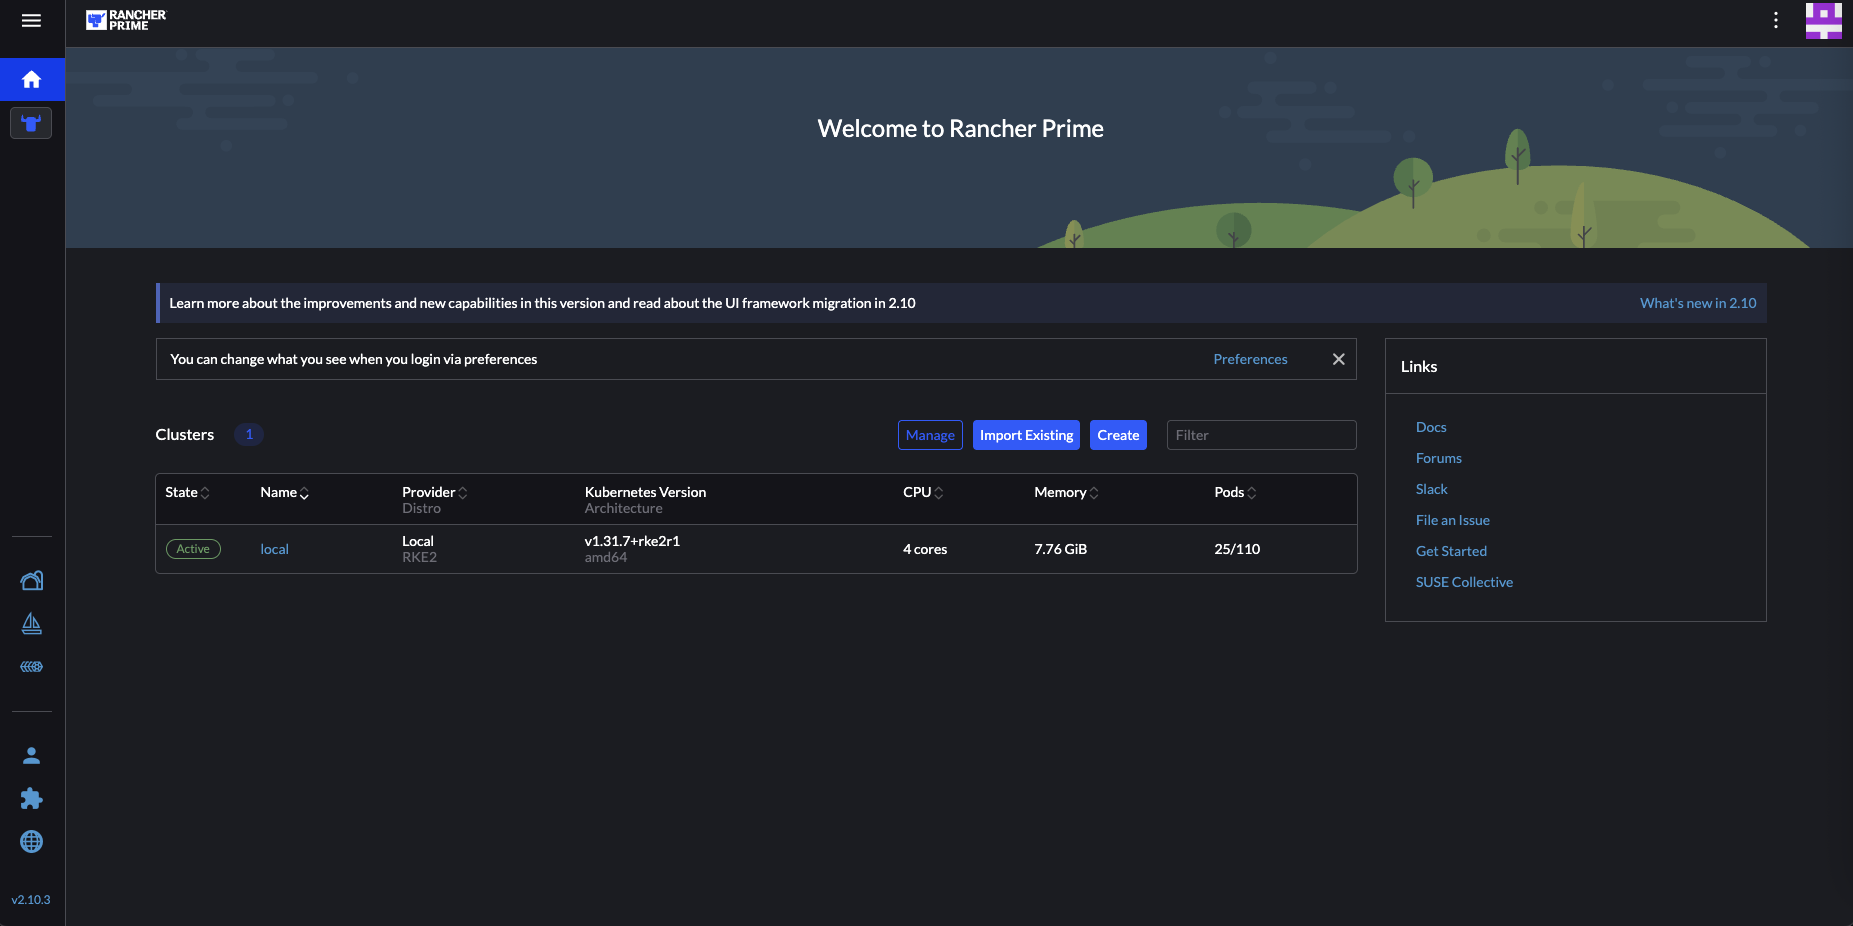Open the What's new in 2.10 link
This screenshot has width=1853, height=926.
tap(1698, 303)
